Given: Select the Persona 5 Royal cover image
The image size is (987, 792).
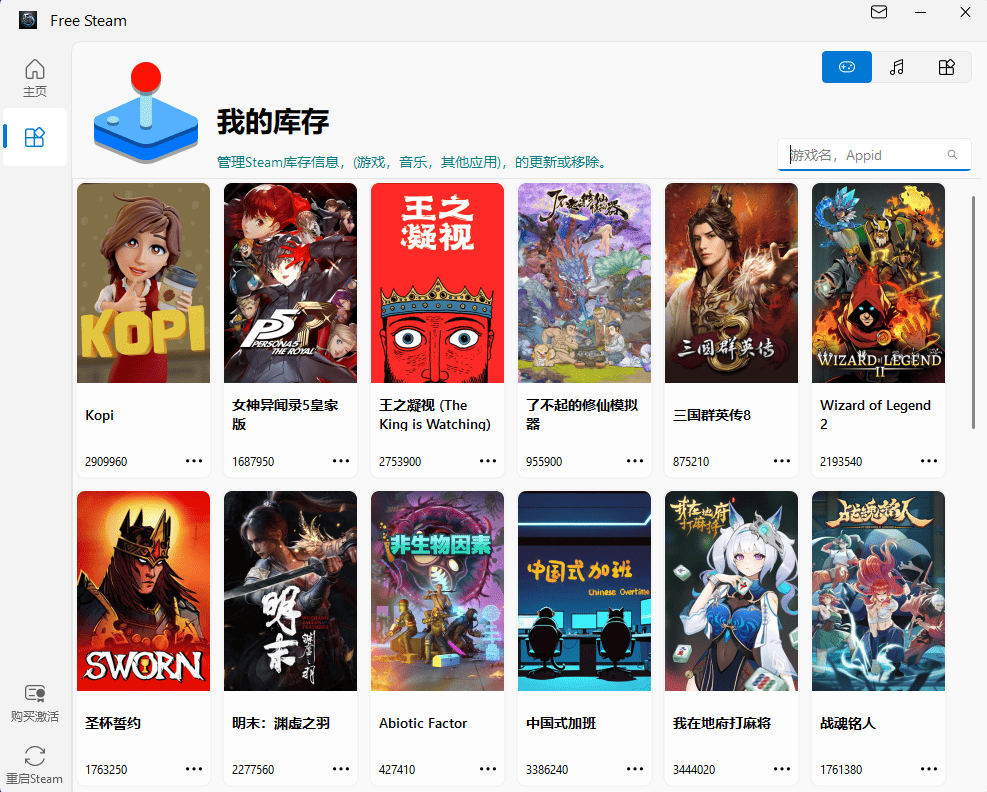Looking at the screenshot, I should click(290, 283).
